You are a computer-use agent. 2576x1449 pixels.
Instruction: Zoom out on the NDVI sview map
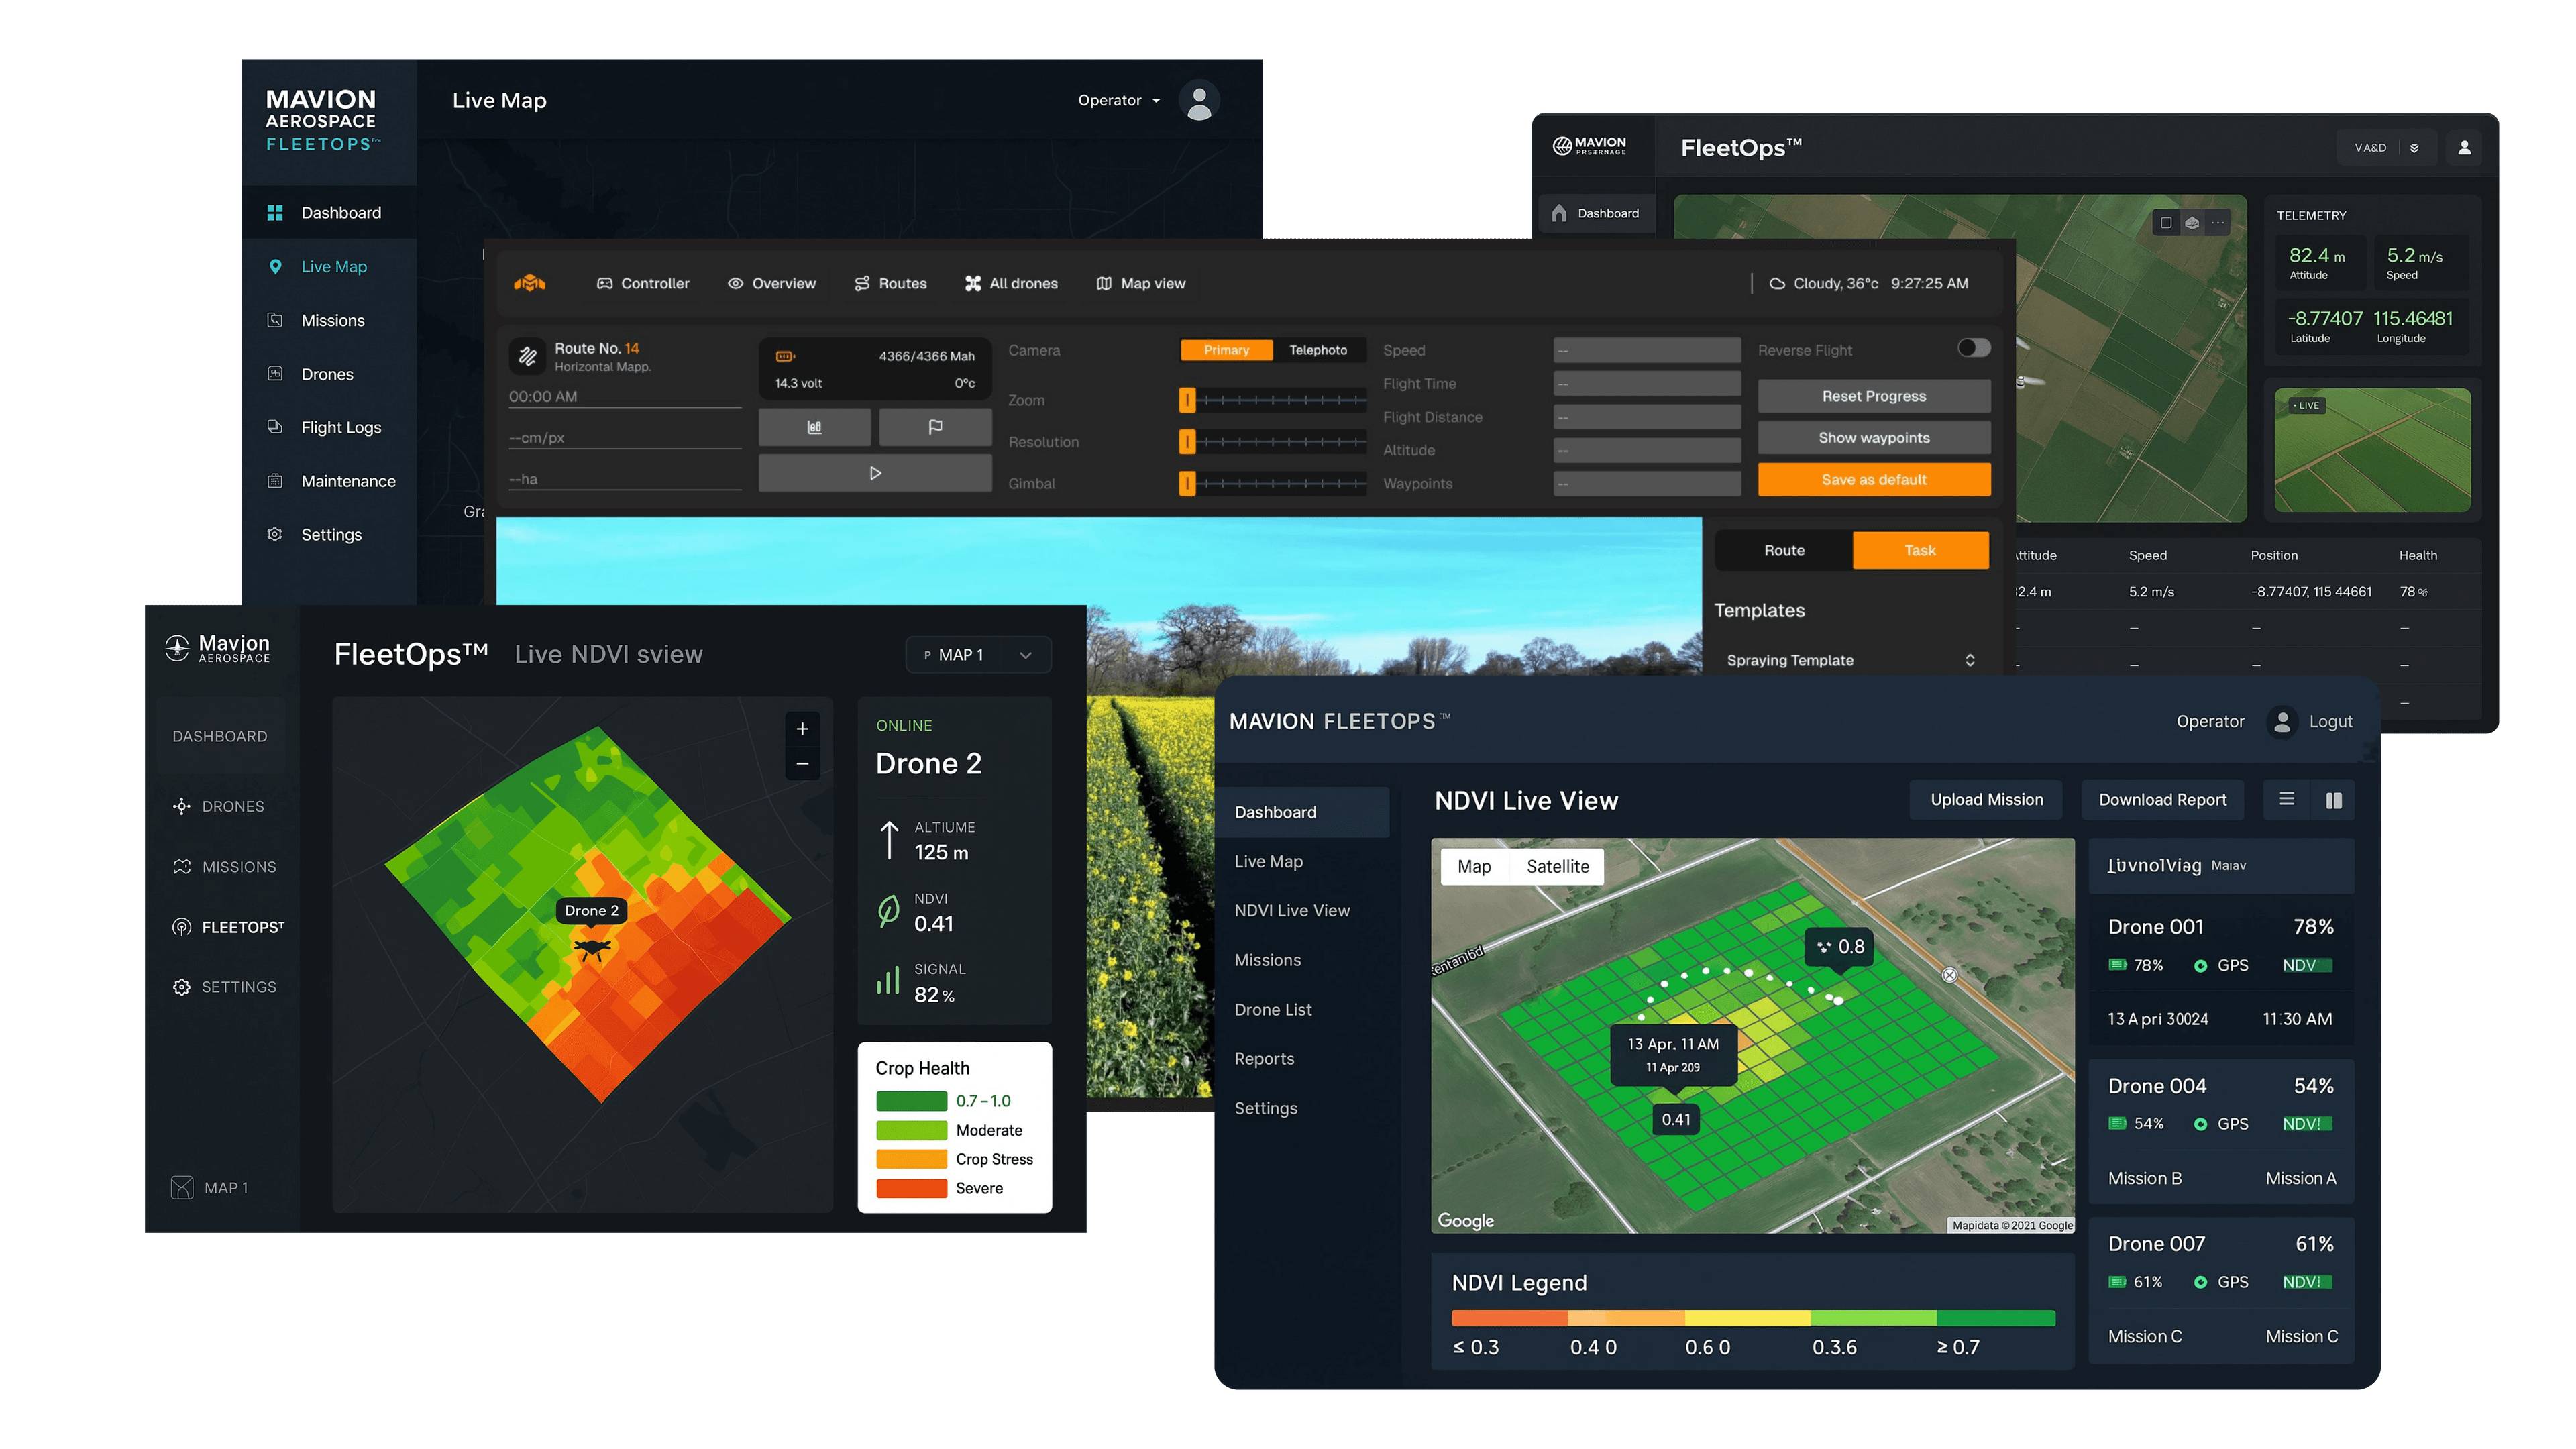click(802, 764)
